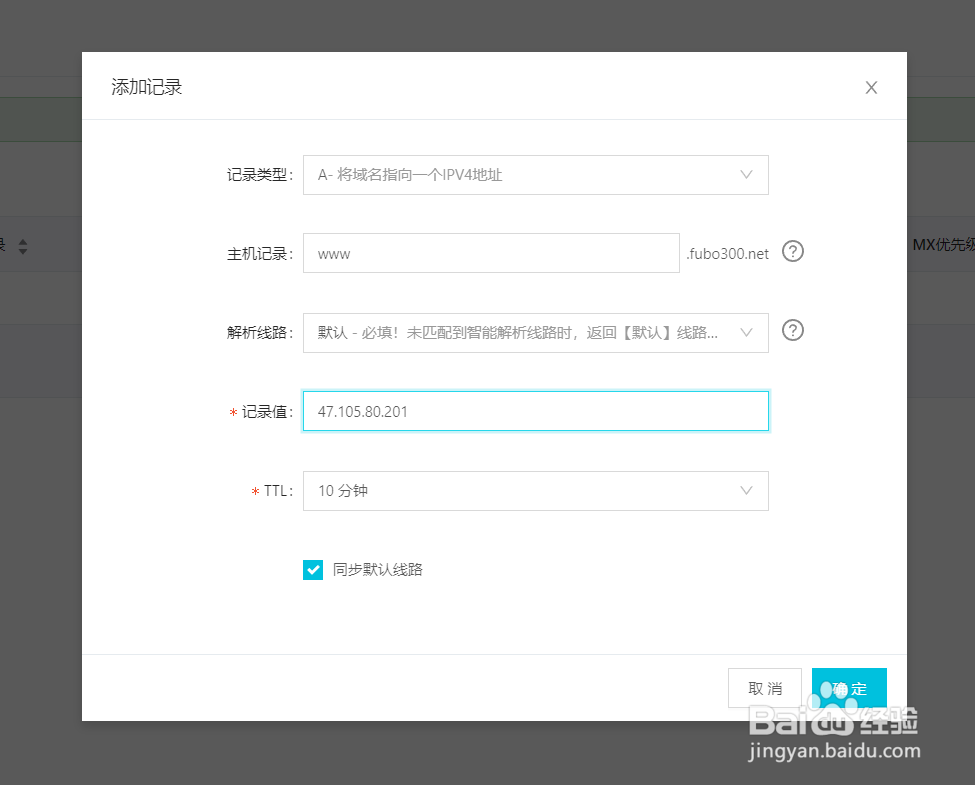Click the chevron icon on 记录类型 selector
This screenshot has width=975, height=785.
[746, 174]
